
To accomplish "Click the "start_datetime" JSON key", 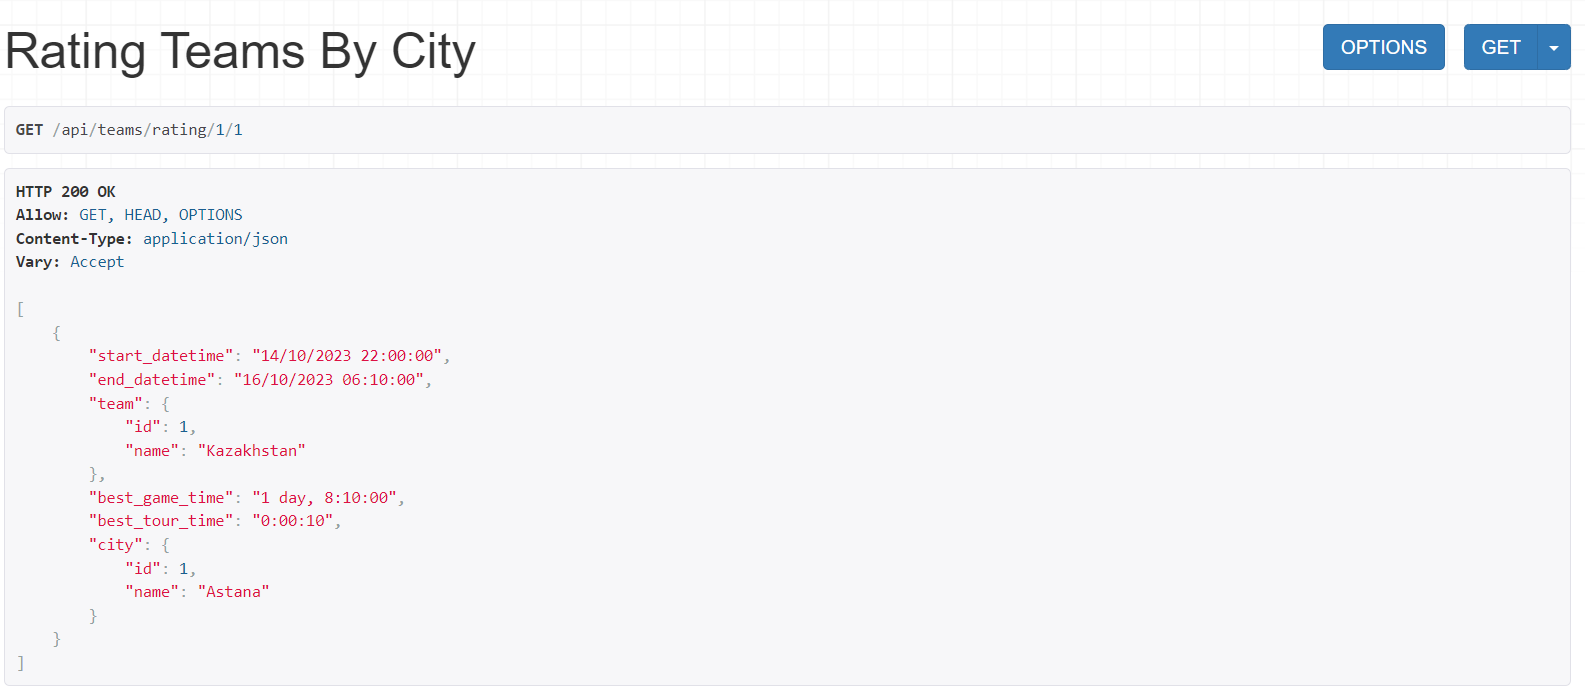I will (161, 356).
